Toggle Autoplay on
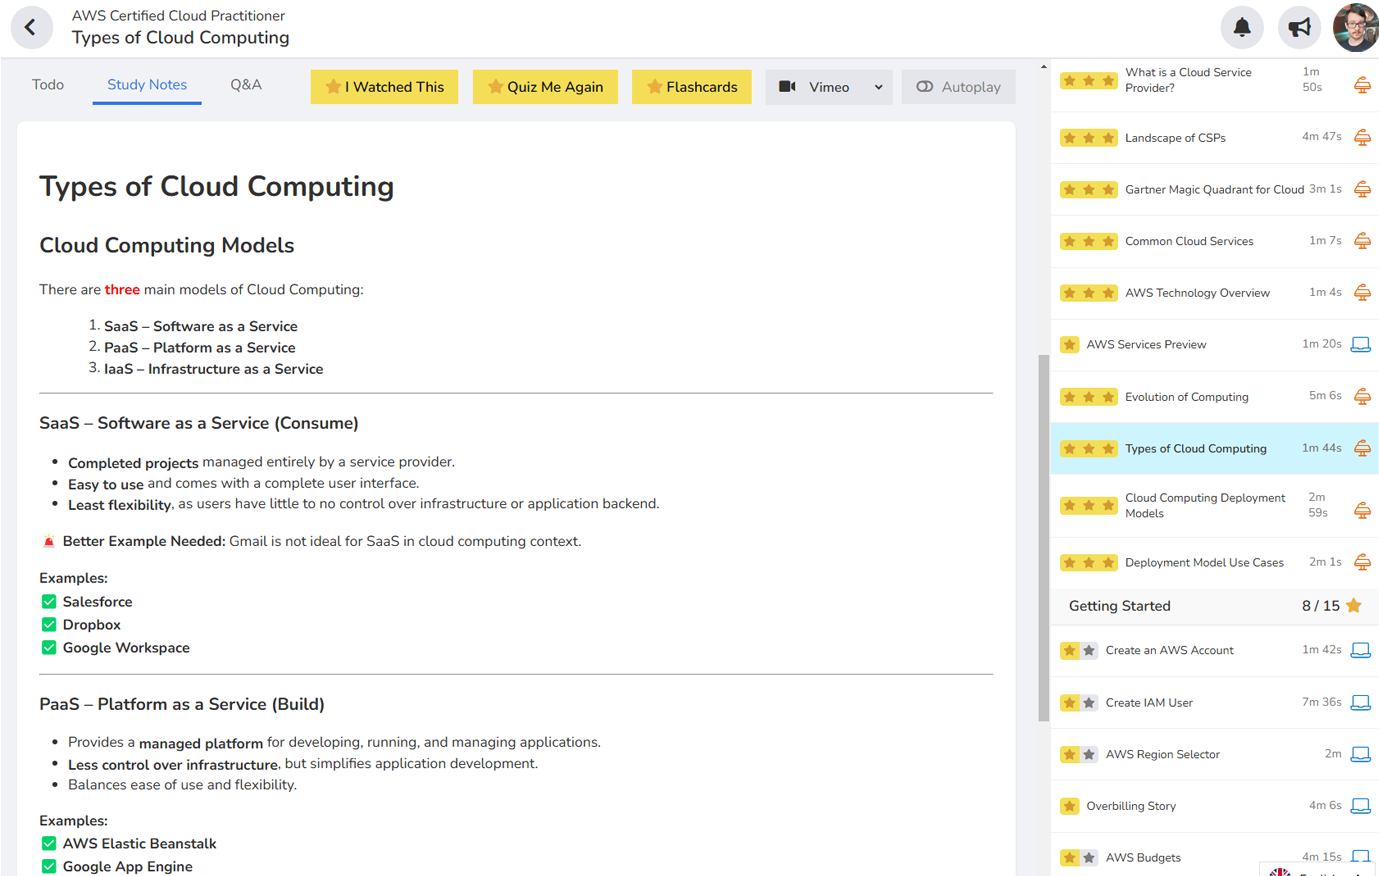The width and height of the screenshot is (1379, 876). pyautogui.click(x=958, y=87)
